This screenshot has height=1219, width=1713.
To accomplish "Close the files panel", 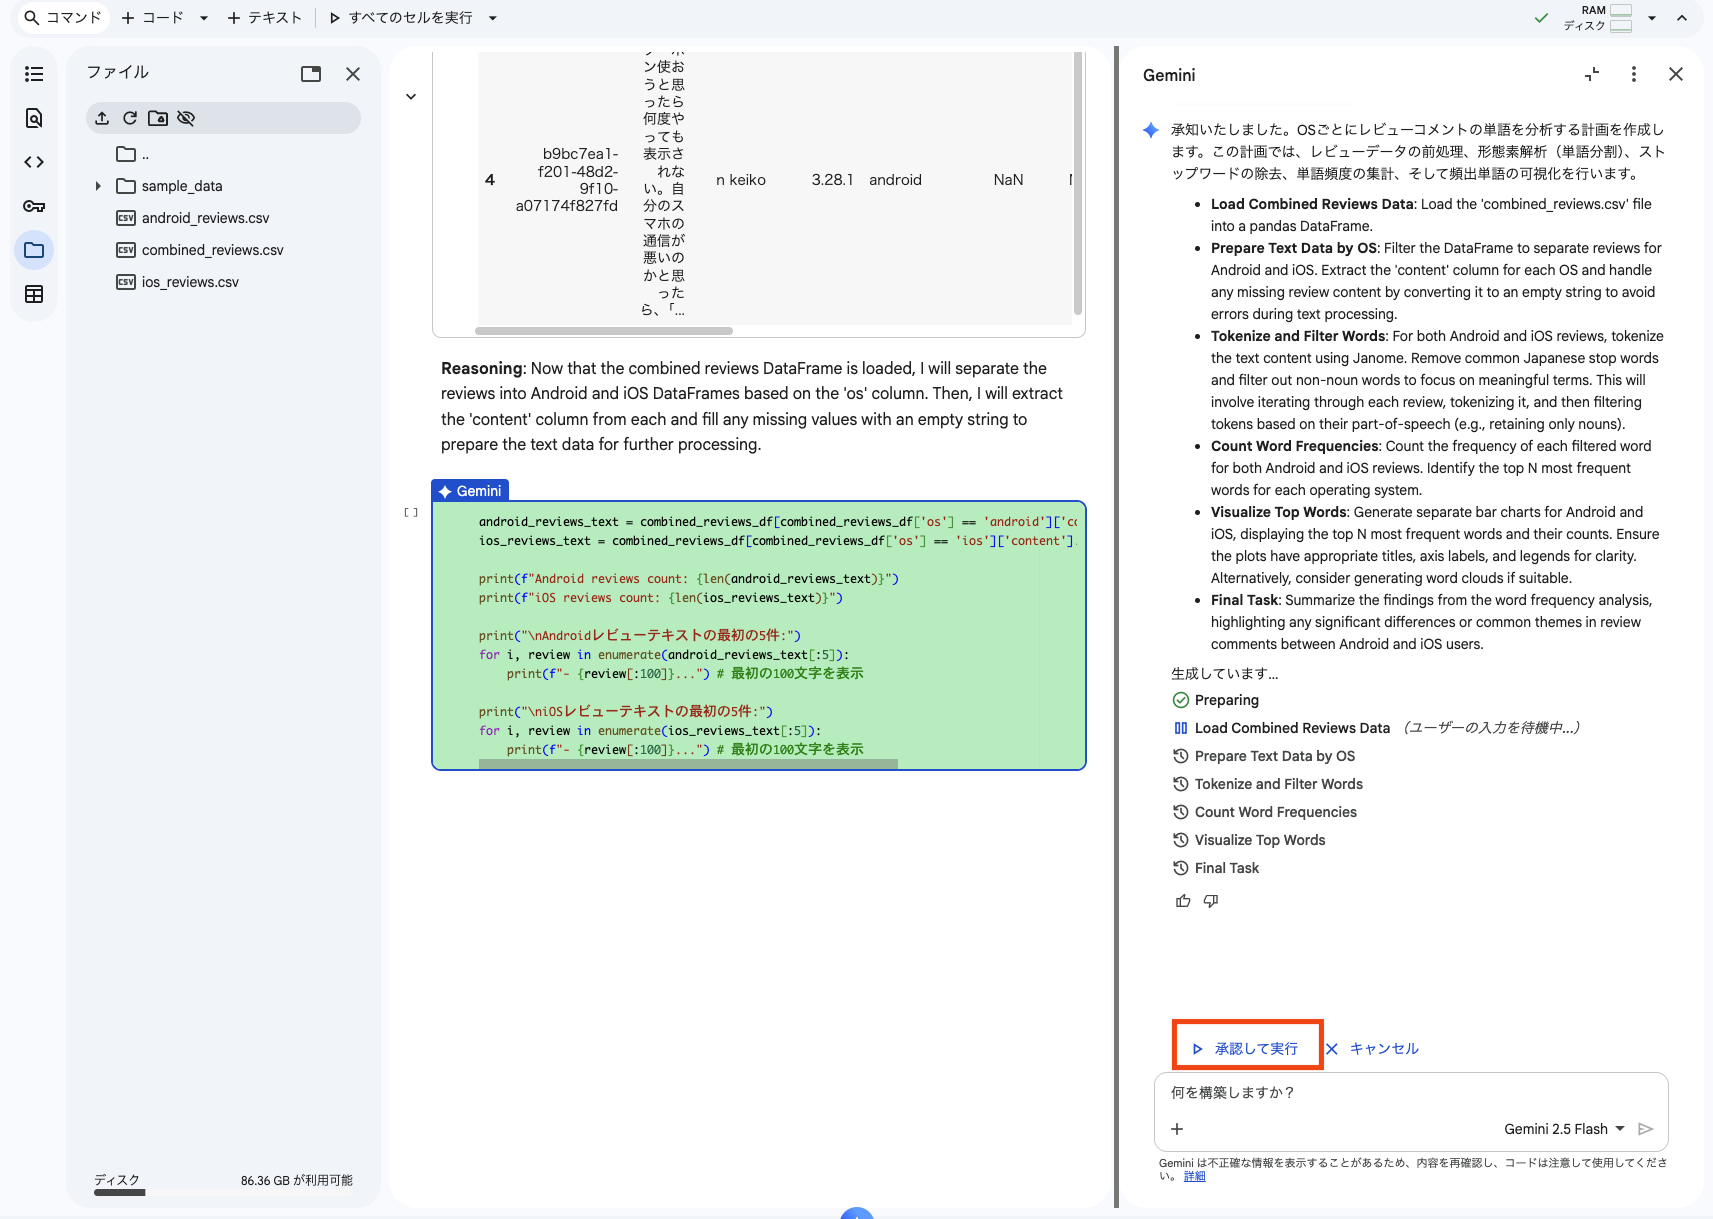I will point(353,74).
